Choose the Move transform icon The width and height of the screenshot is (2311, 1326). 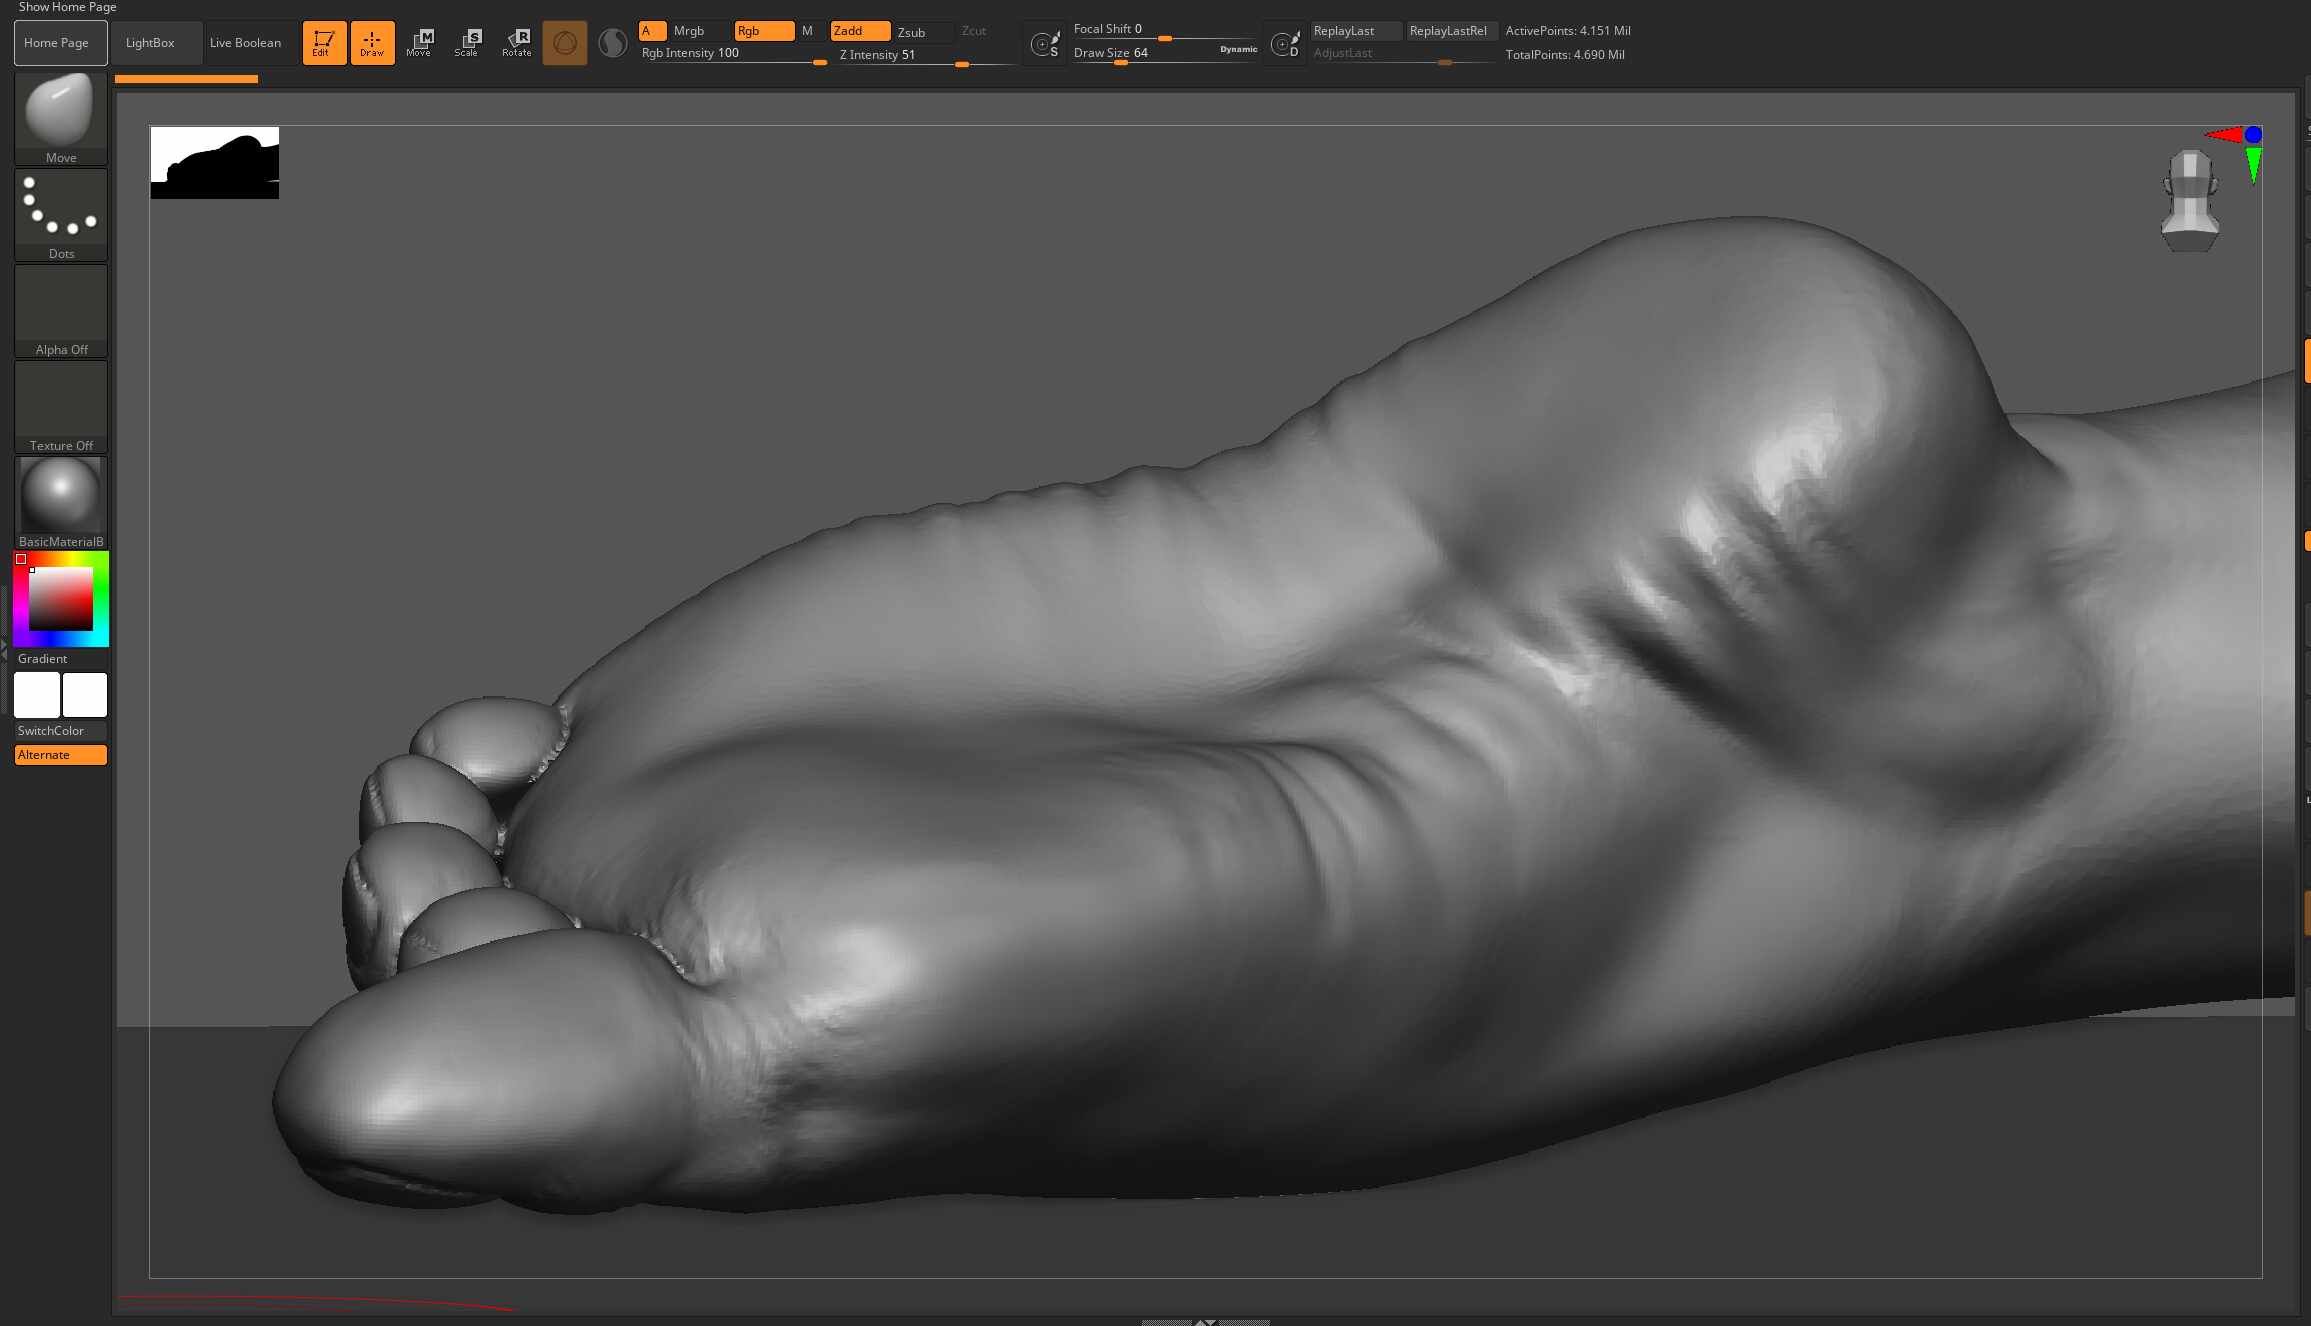pos(419,43)
